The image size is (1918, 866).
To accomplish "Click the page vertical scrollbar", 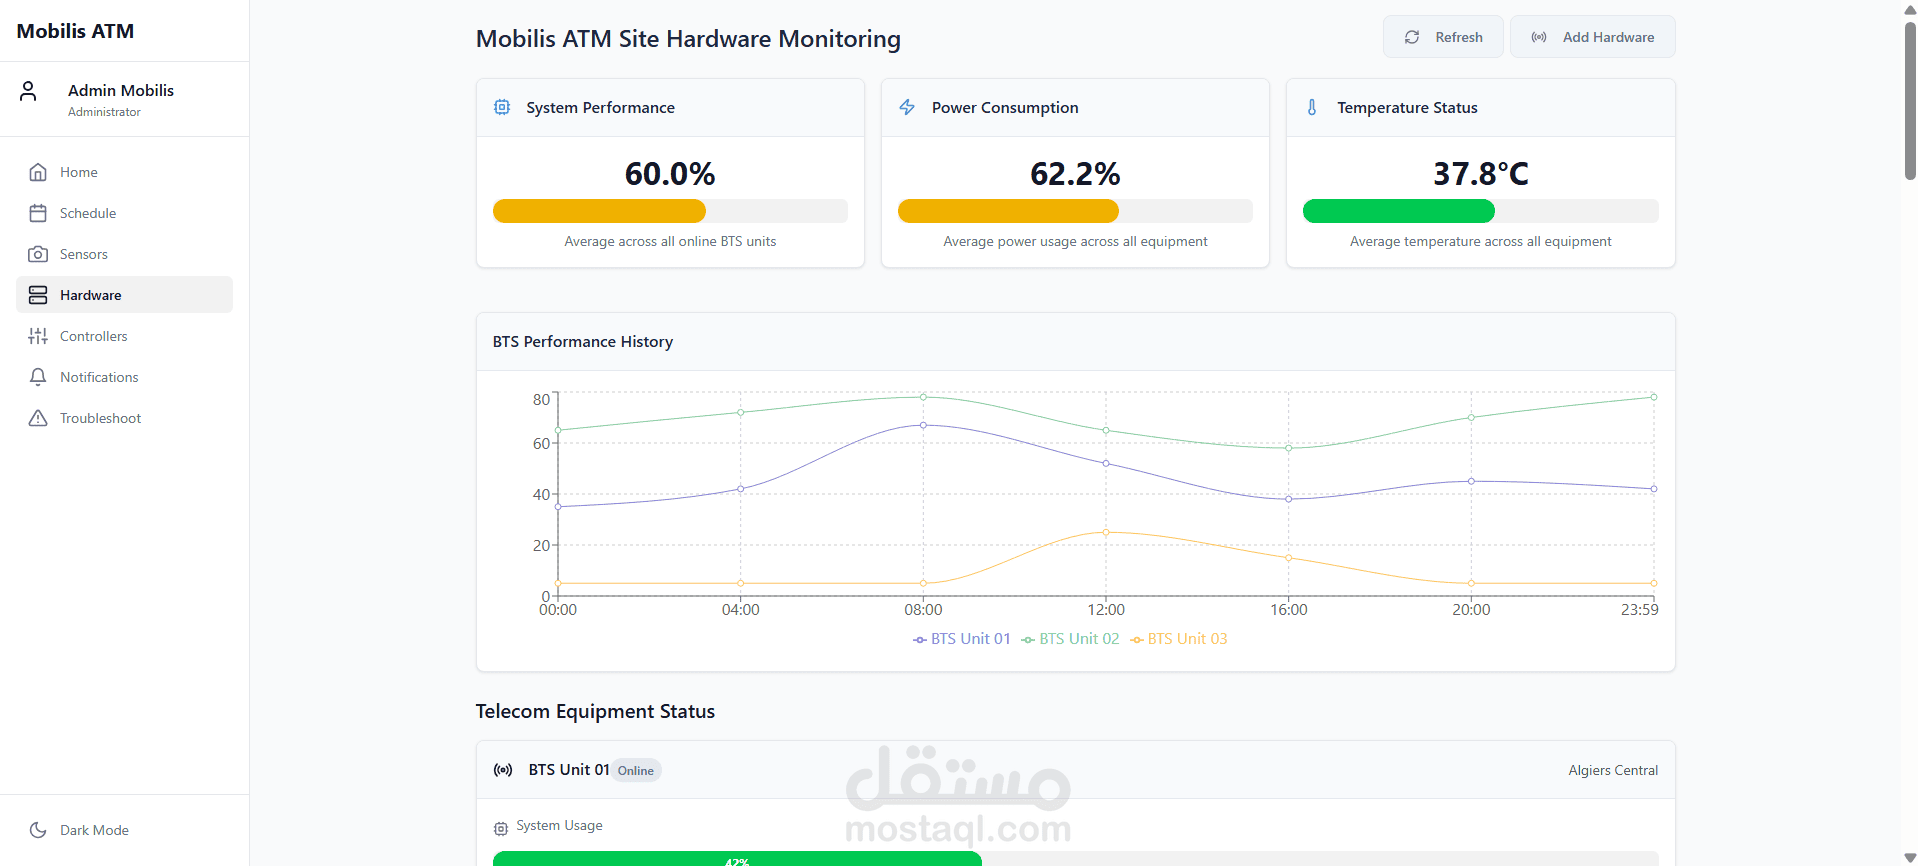I will [x=1910, y=433].
